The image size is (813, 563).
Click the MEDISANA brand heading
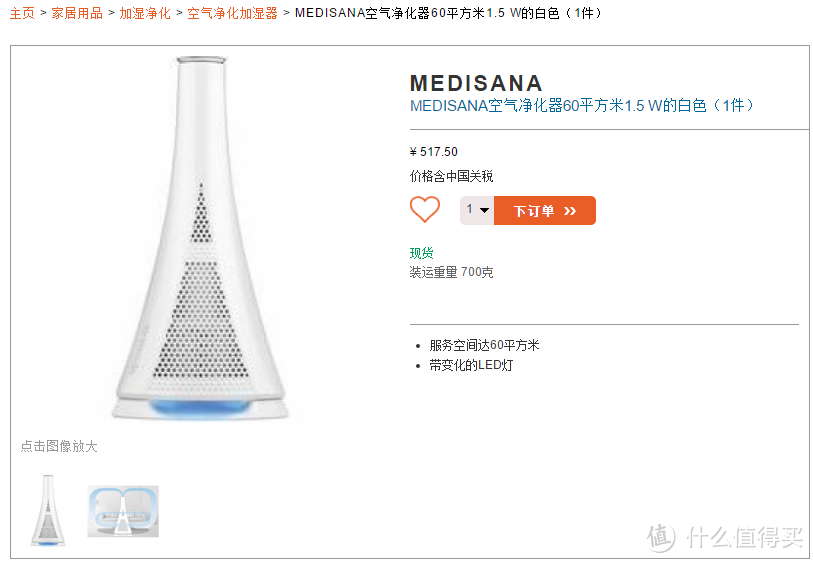pos(476,83)
